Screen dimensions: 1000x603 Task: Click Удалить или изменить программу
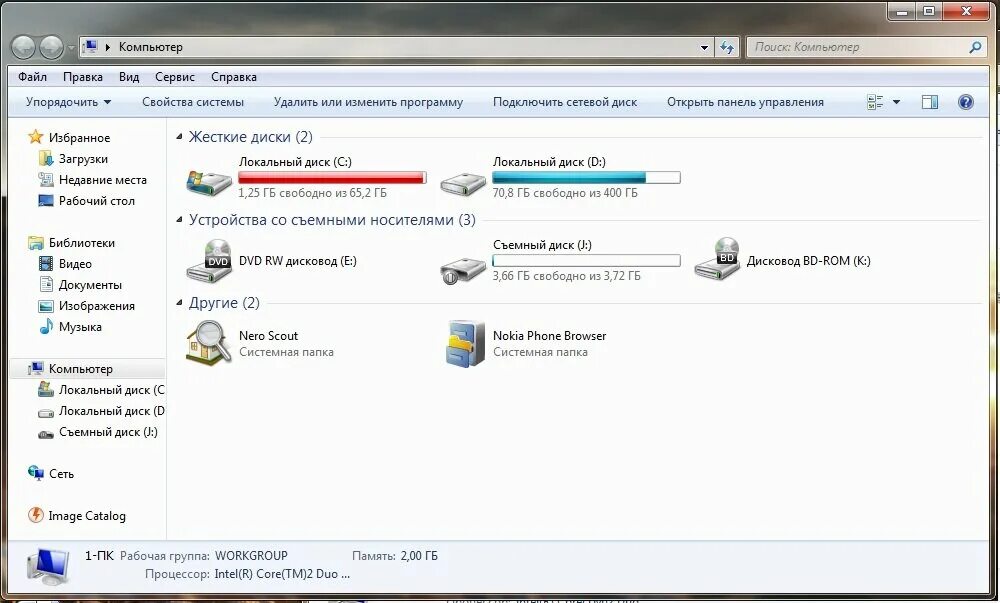click(369, 102)
